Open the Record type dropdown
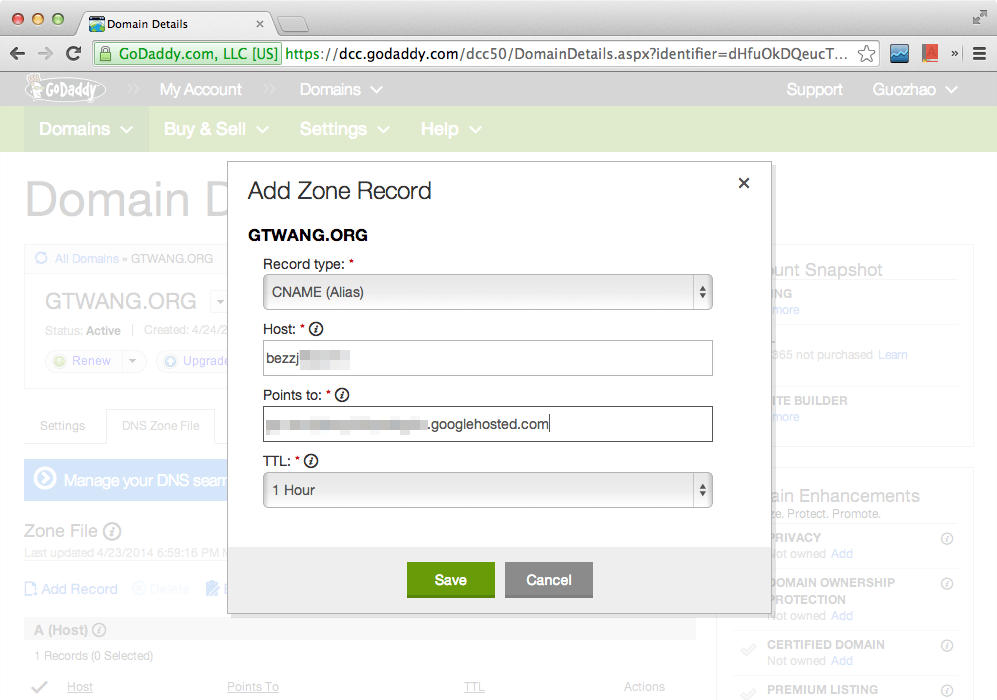 click(487, 292)
